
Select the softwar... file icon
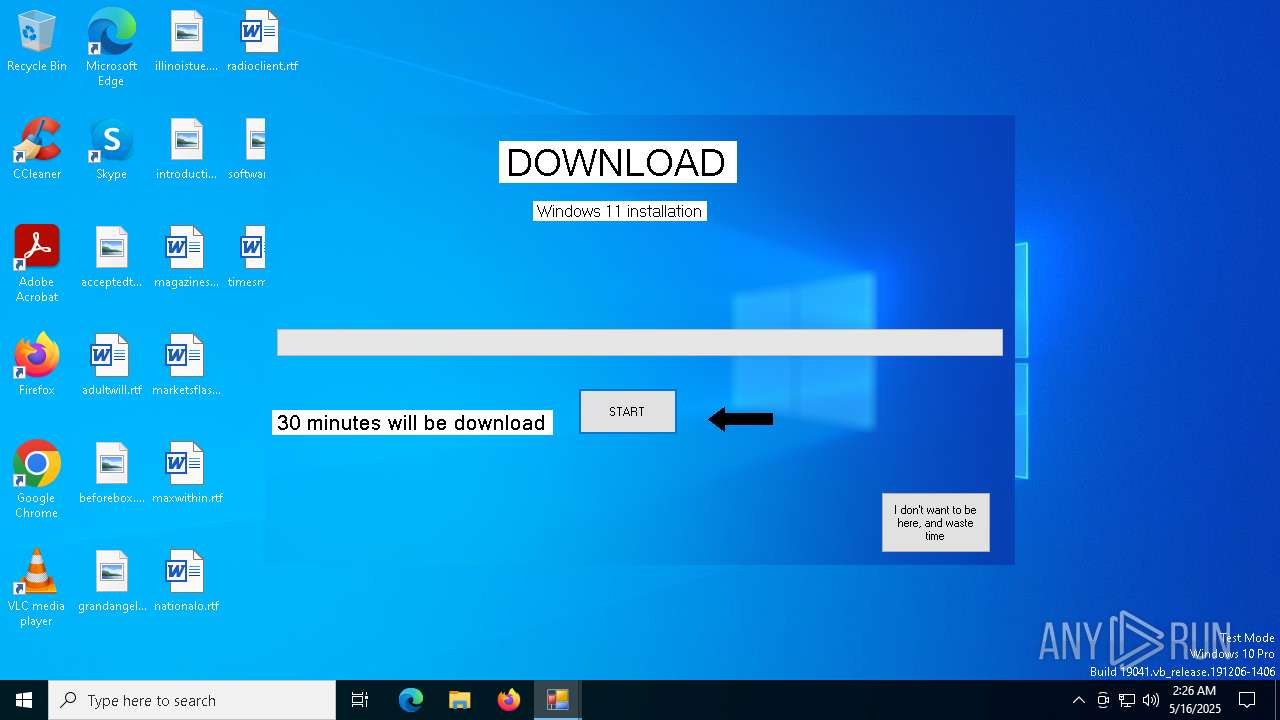click(248, 150)
